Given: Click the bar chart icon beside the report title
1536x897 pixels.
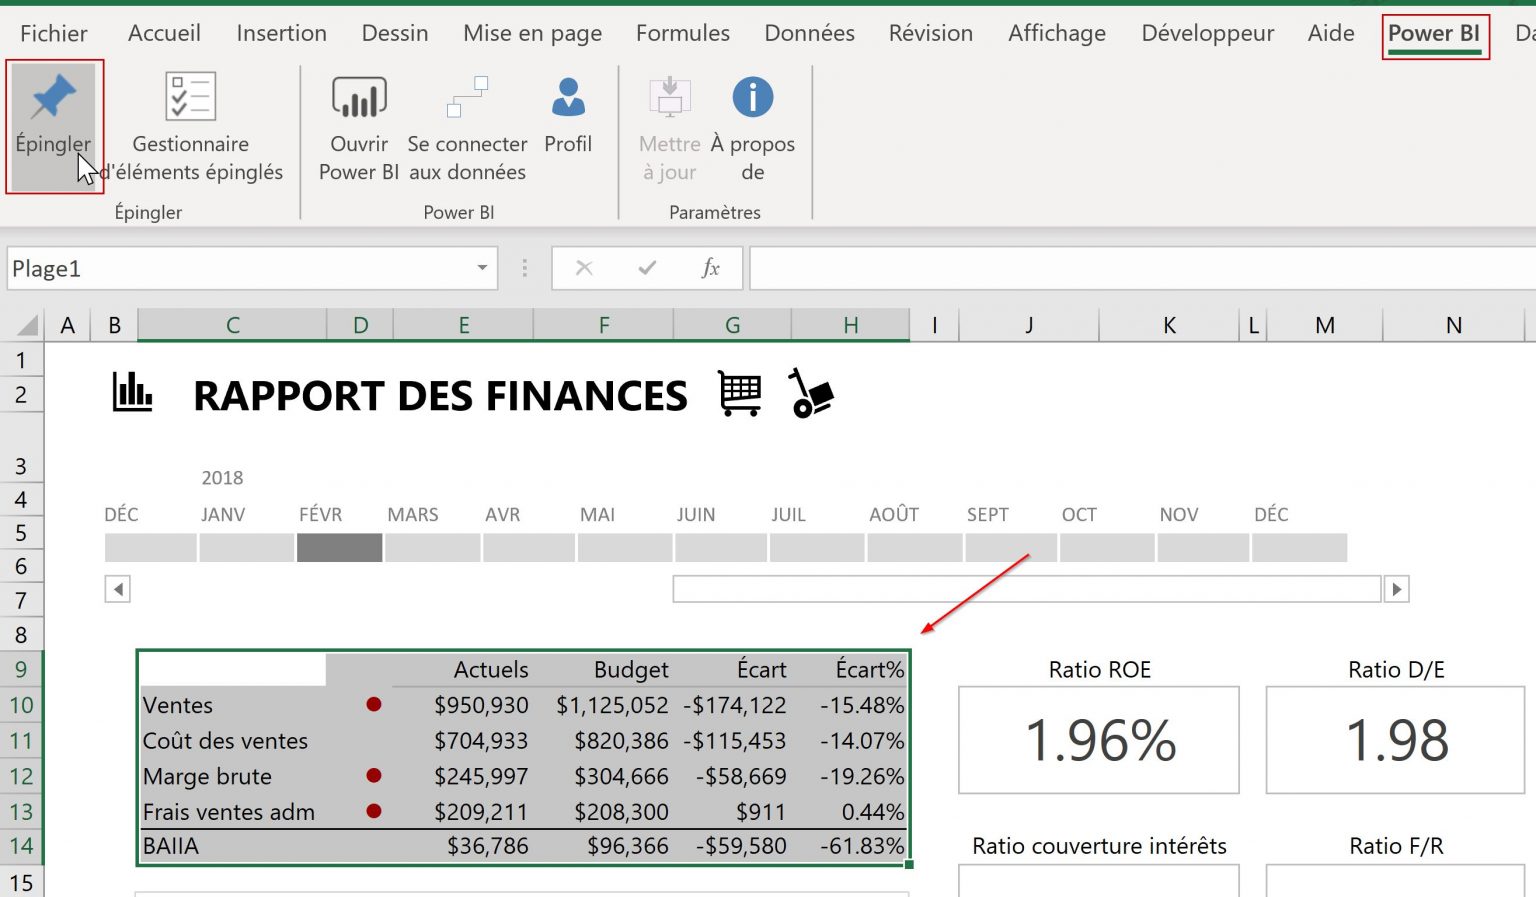Looking at the screenshot, I should click(x=133, y=393).
